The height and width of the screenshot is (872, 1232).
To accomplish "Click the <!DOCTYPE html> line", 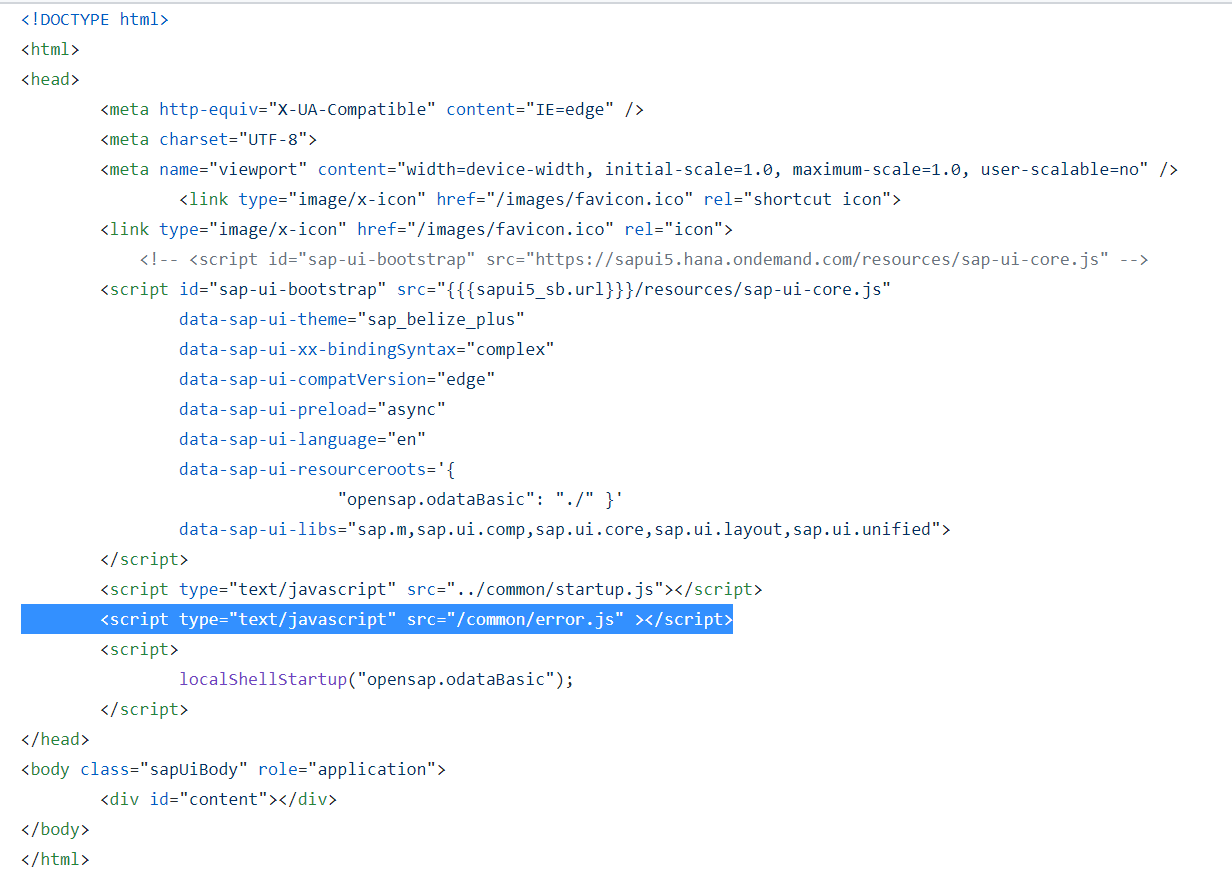I will point(95,19).
